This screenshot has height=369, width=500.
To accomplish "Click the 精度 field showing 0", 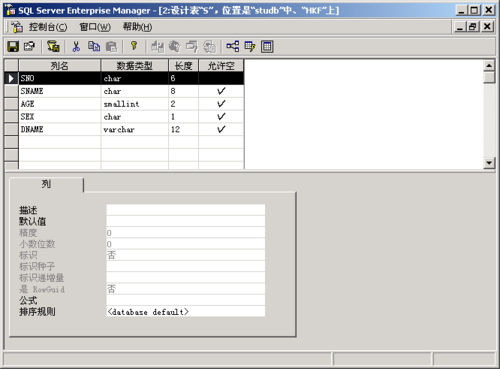I will point(186,233).
